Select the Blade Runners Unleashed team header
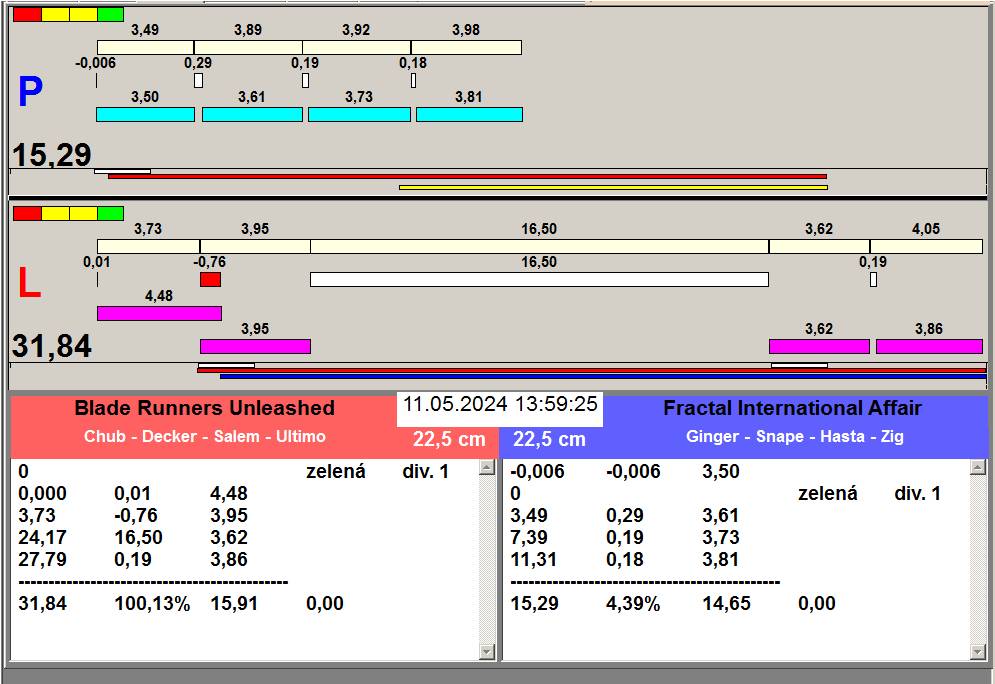 tap(204, 408)
